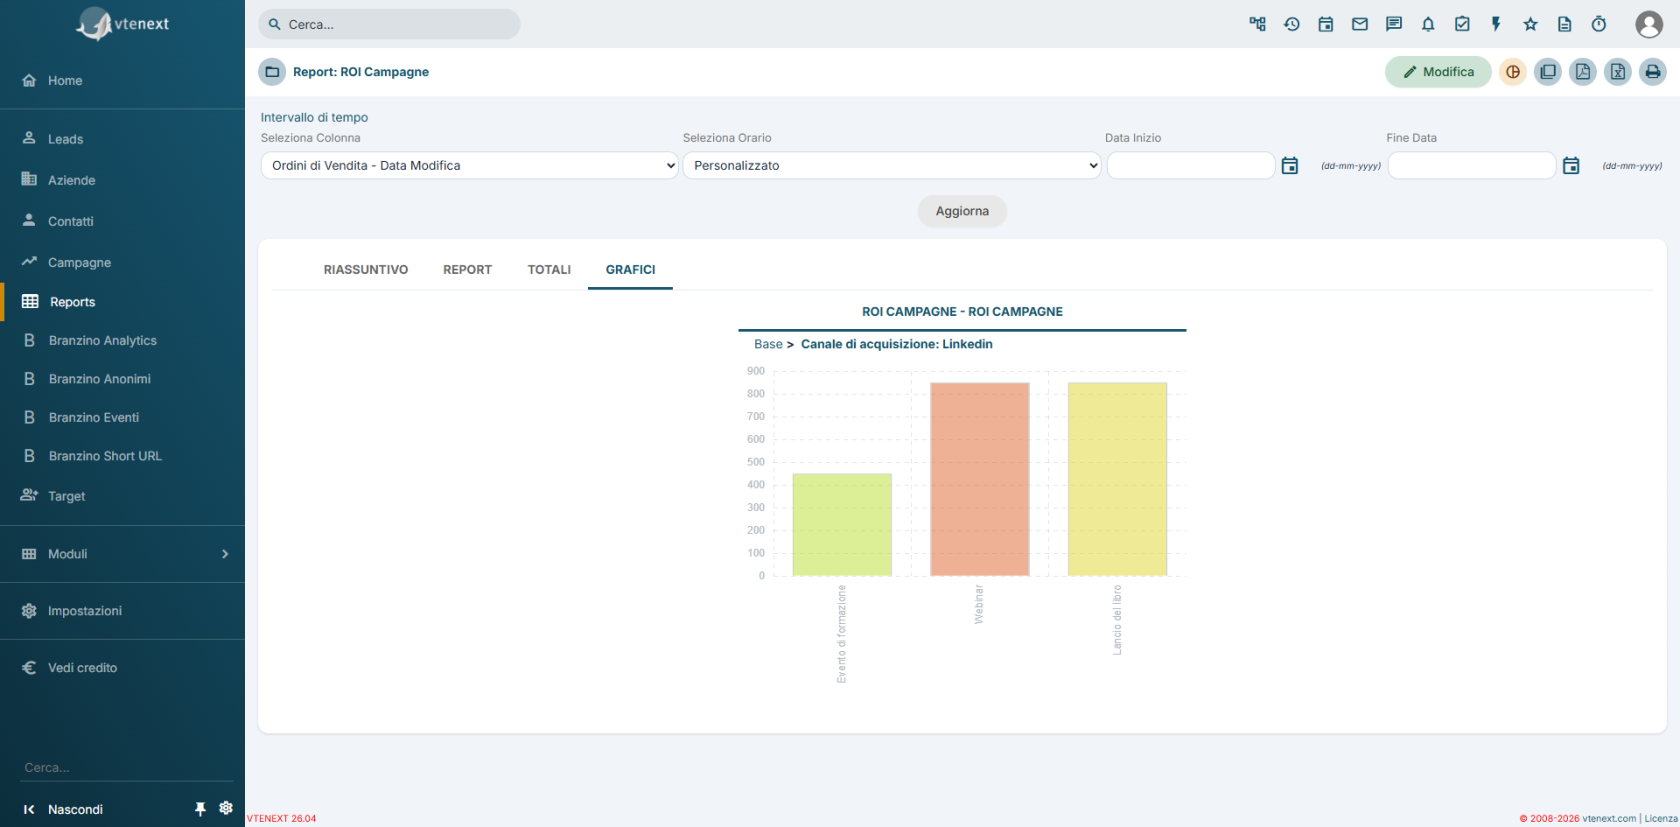Toggle the sidebar pin icon
Screen dimensions: 1680x827
(200, 809)
